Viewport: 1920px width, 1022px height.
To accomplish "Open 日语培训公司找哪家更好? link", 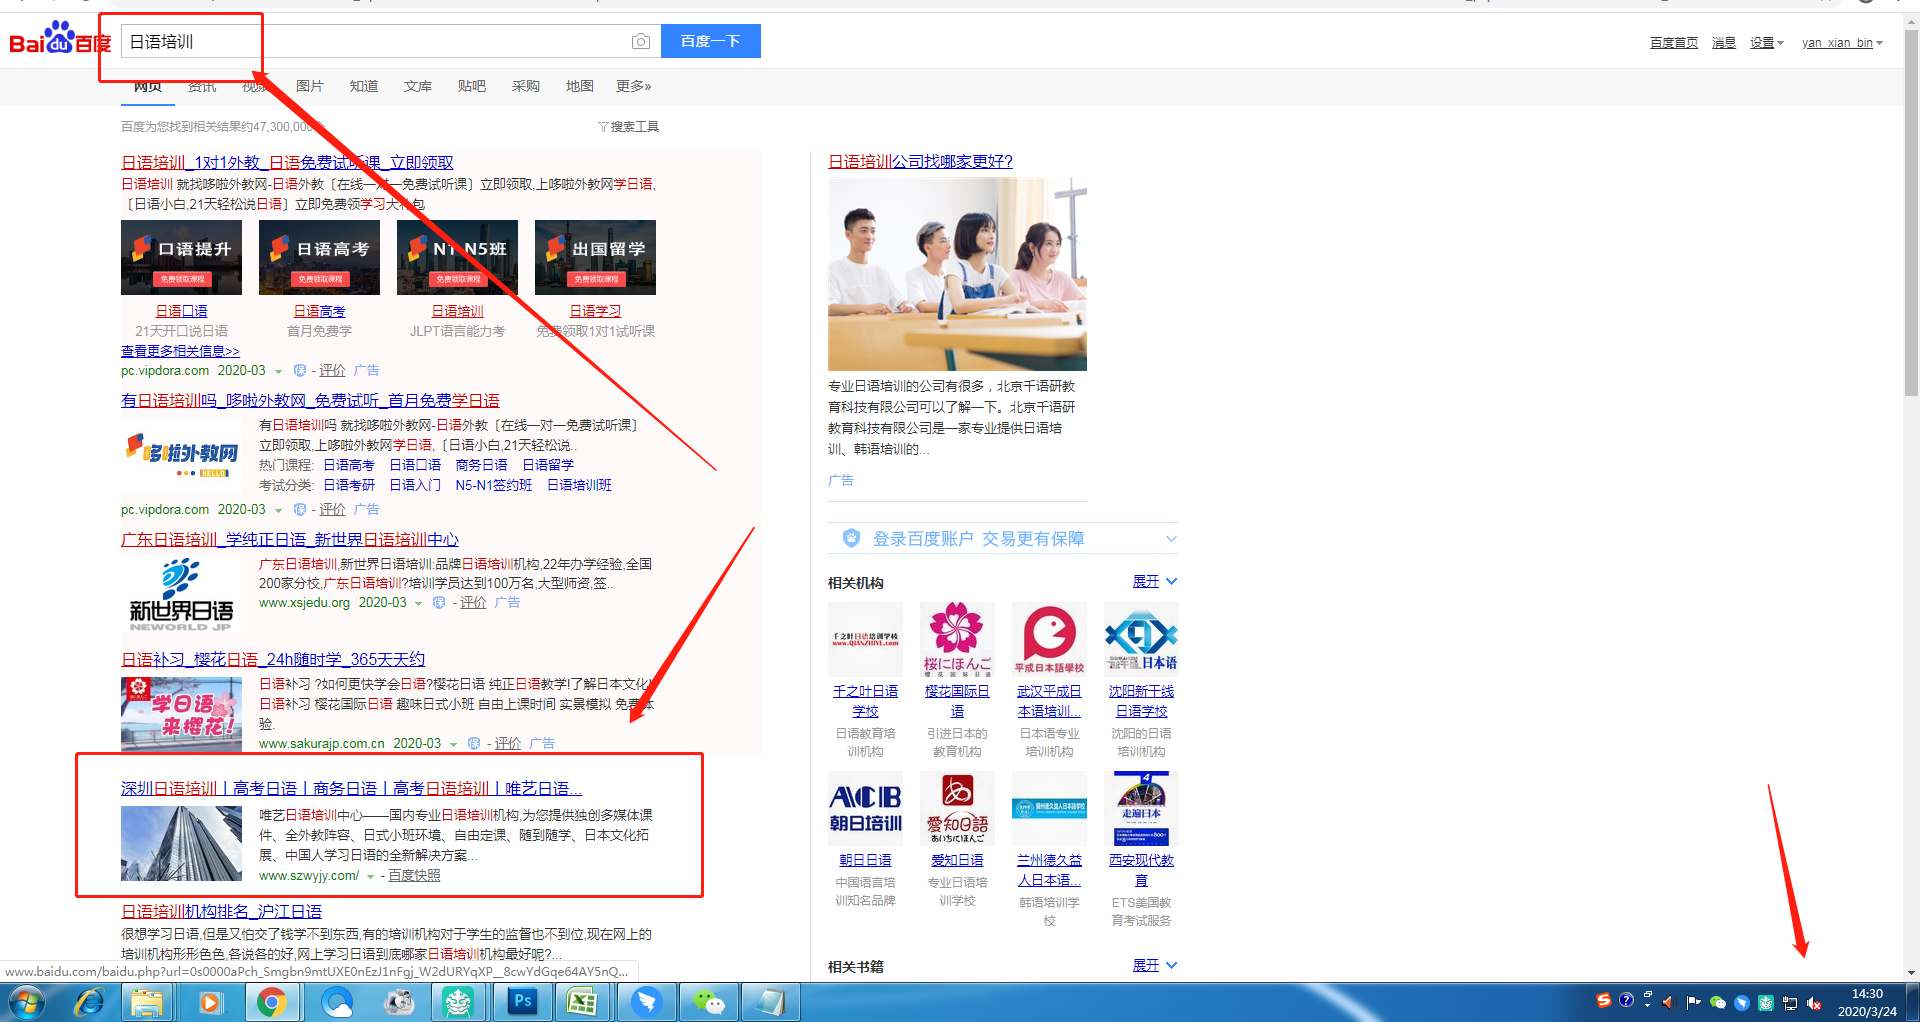I will point(920,161).
